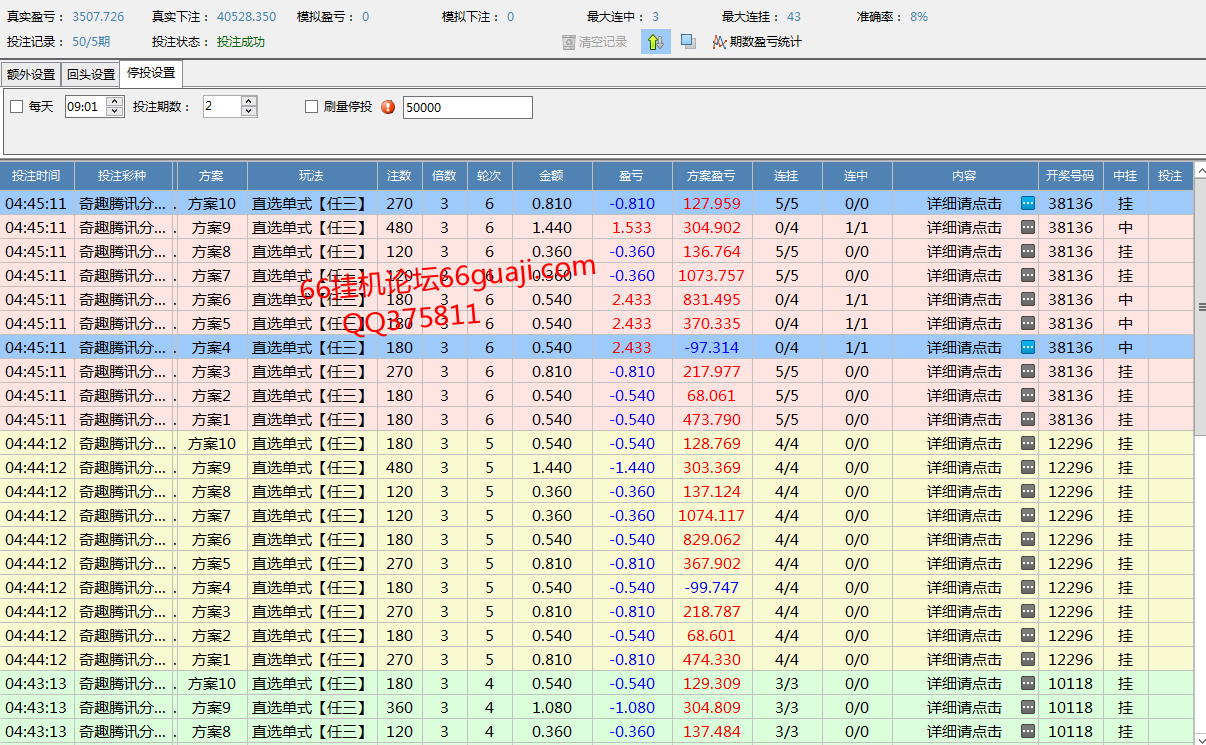Open detail icon for 04:43:13 方案9 row
The image size is (1206, 745).
tap(1028, 707)
